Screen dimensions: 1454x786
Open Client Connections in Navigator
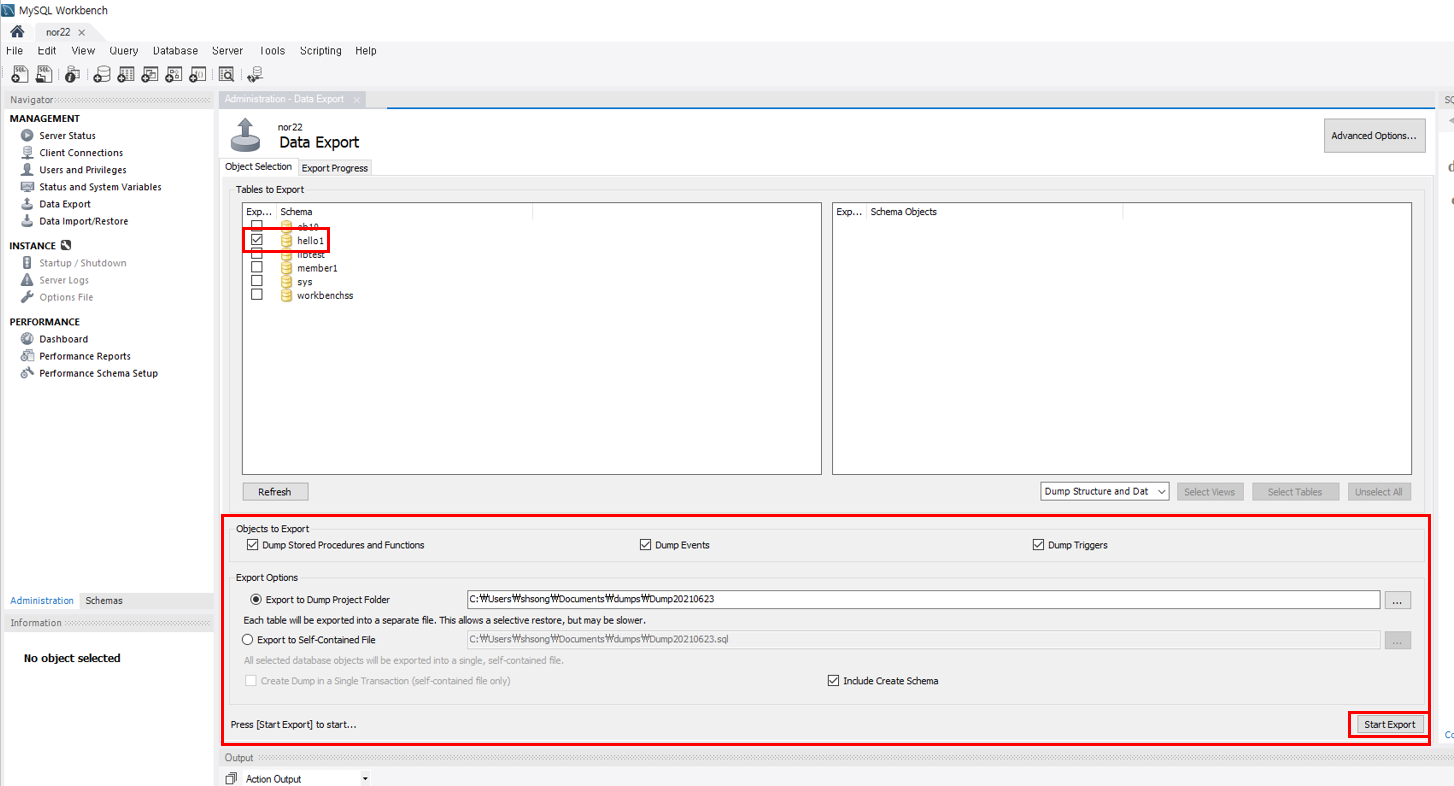point(81,153)
